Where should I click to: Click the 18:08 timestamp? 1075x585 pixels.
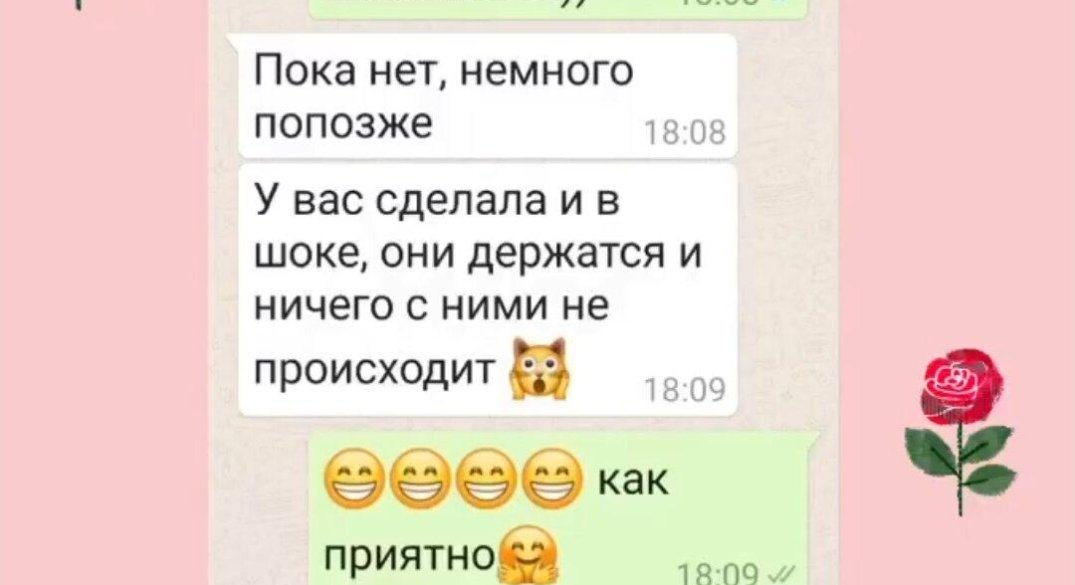coord(686,132)
